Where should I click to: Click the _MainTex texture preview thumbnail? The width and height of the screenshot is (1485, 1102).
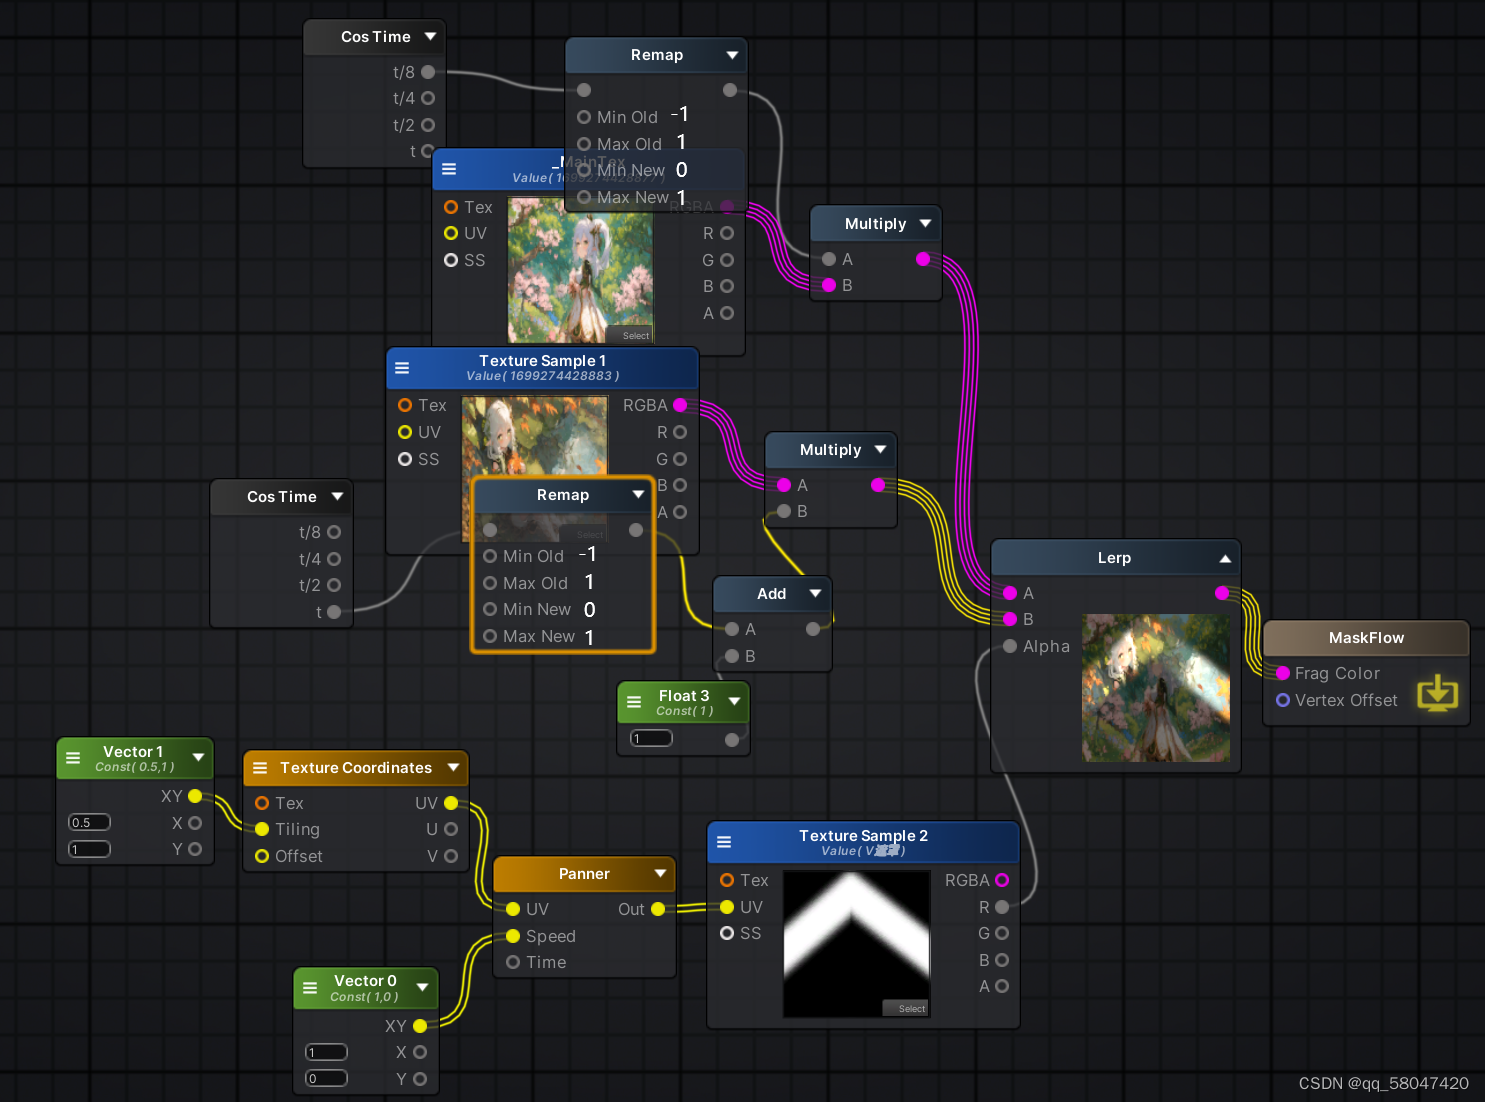click(580, 270)
